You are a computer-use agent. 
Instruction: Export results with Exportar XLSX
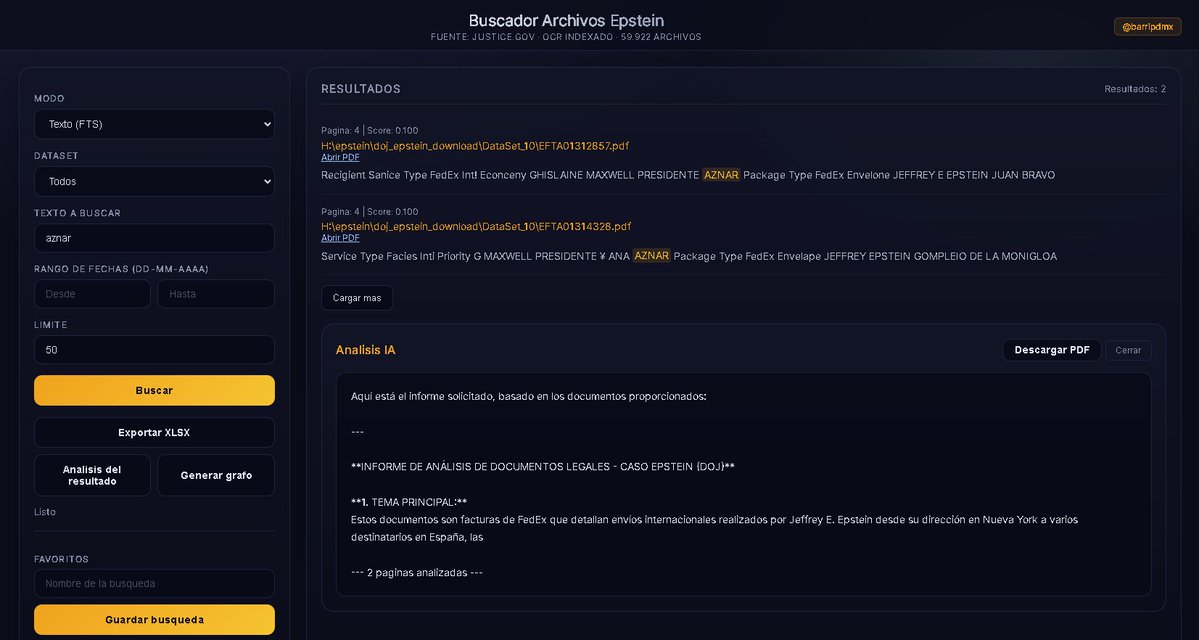154,432
